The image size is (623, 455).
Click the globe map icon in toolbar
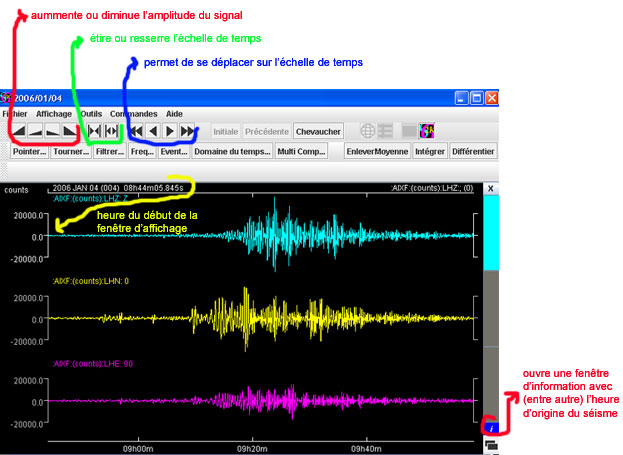pyautogui.click(x=368, y=131)
